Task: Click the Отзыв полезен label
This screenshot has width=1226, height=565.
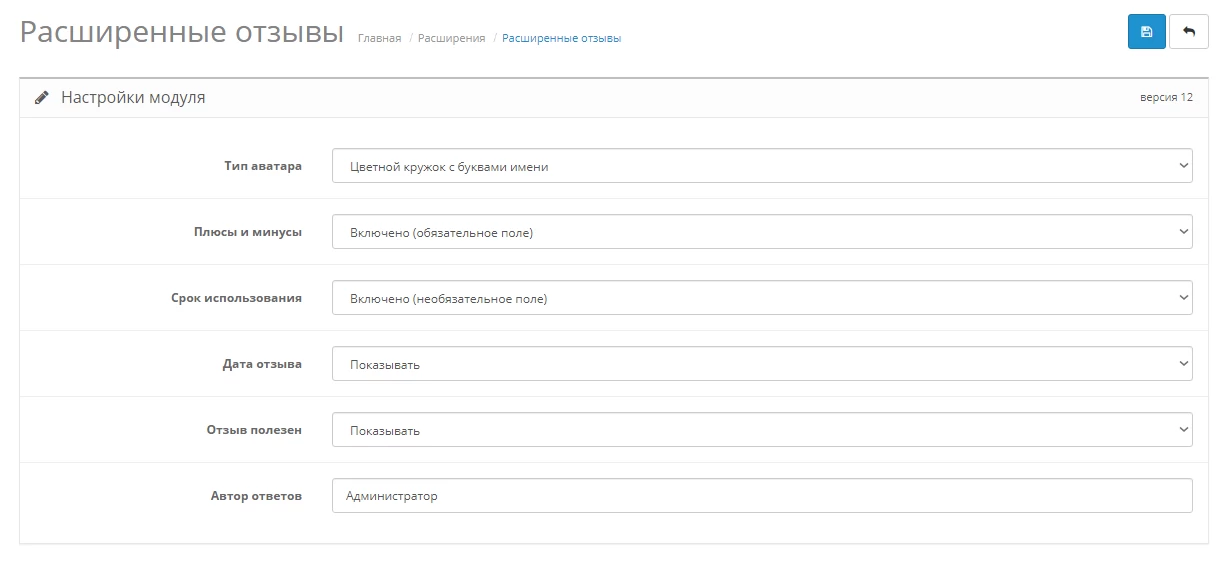Action: [254, 430]
